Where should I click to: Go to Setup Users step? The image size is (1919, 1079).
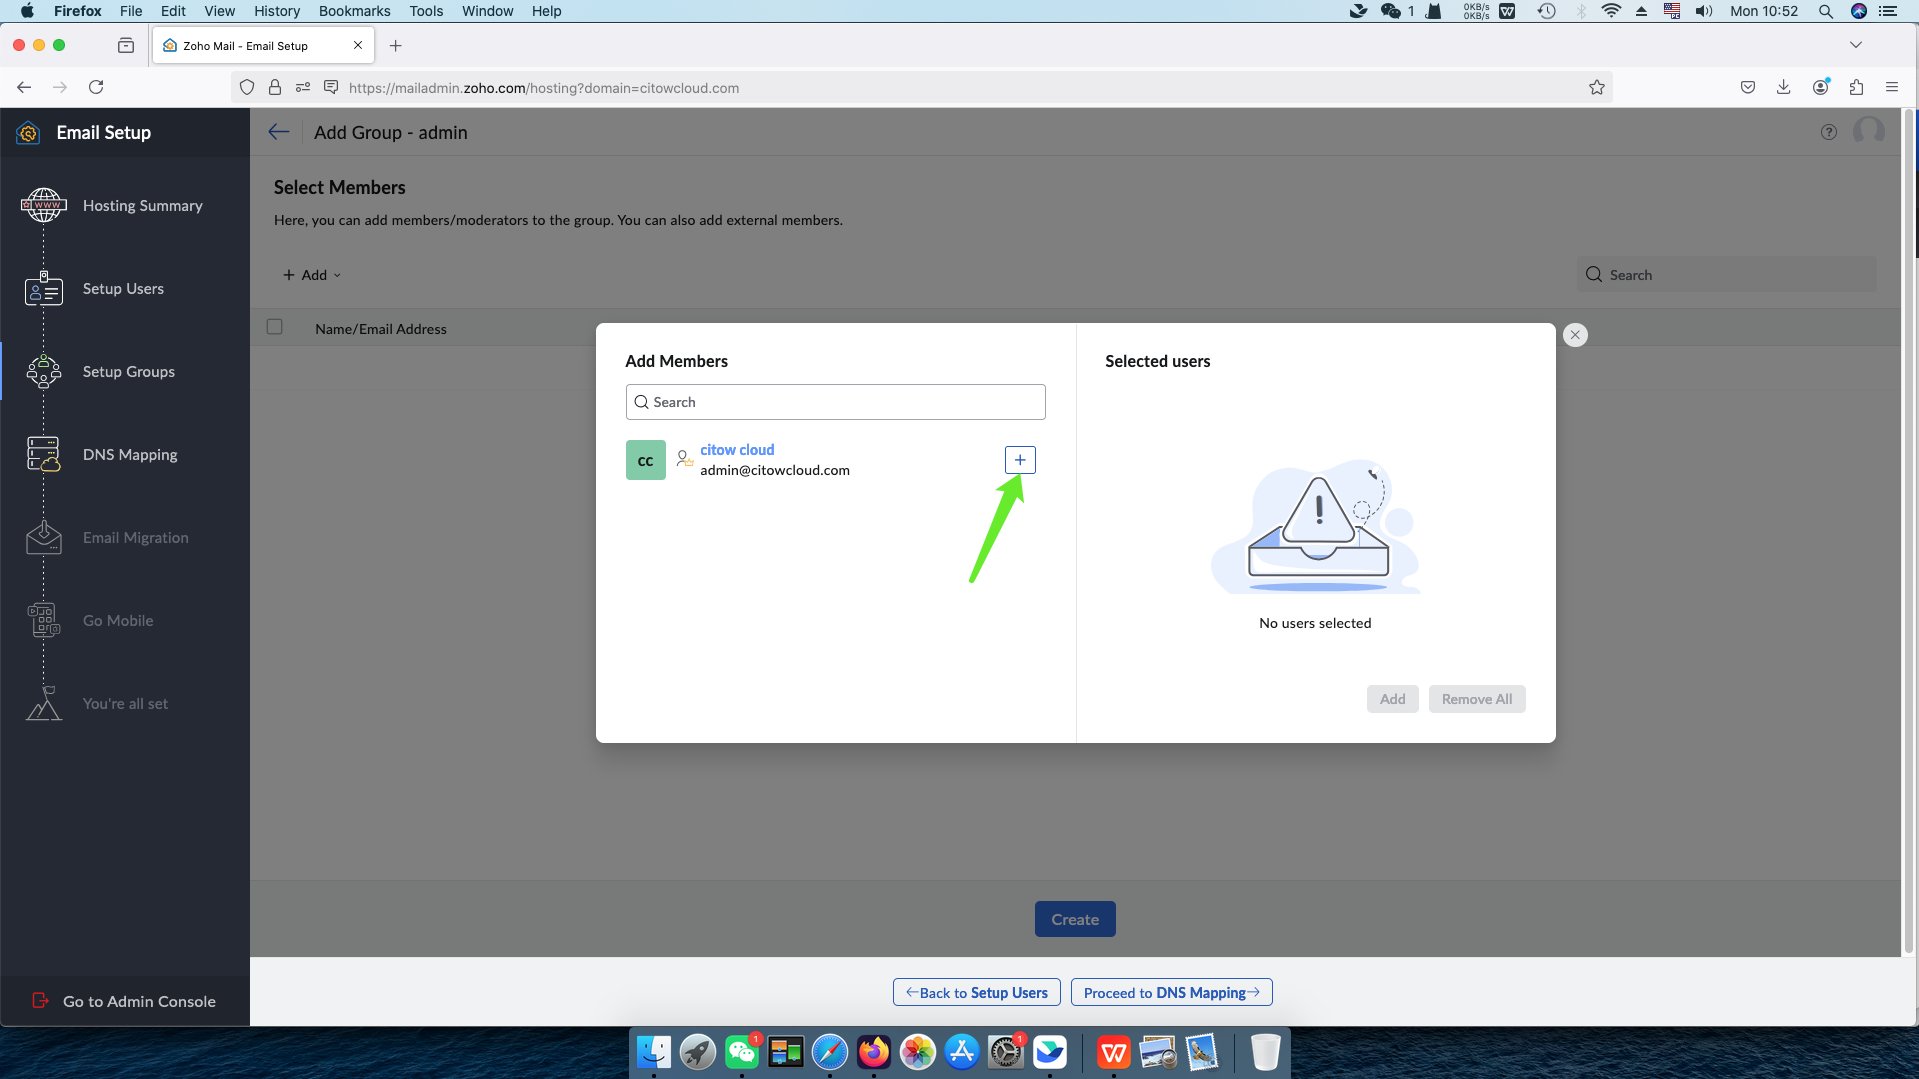tap(123, 289)
